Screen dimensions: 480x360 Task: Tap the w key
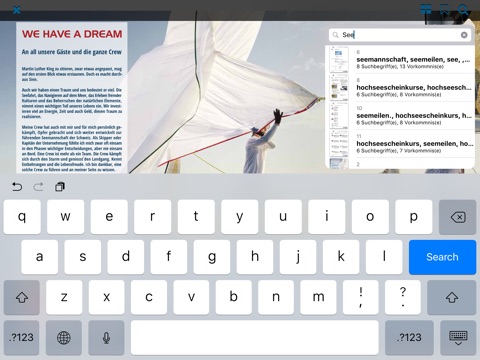pos(65,217)
